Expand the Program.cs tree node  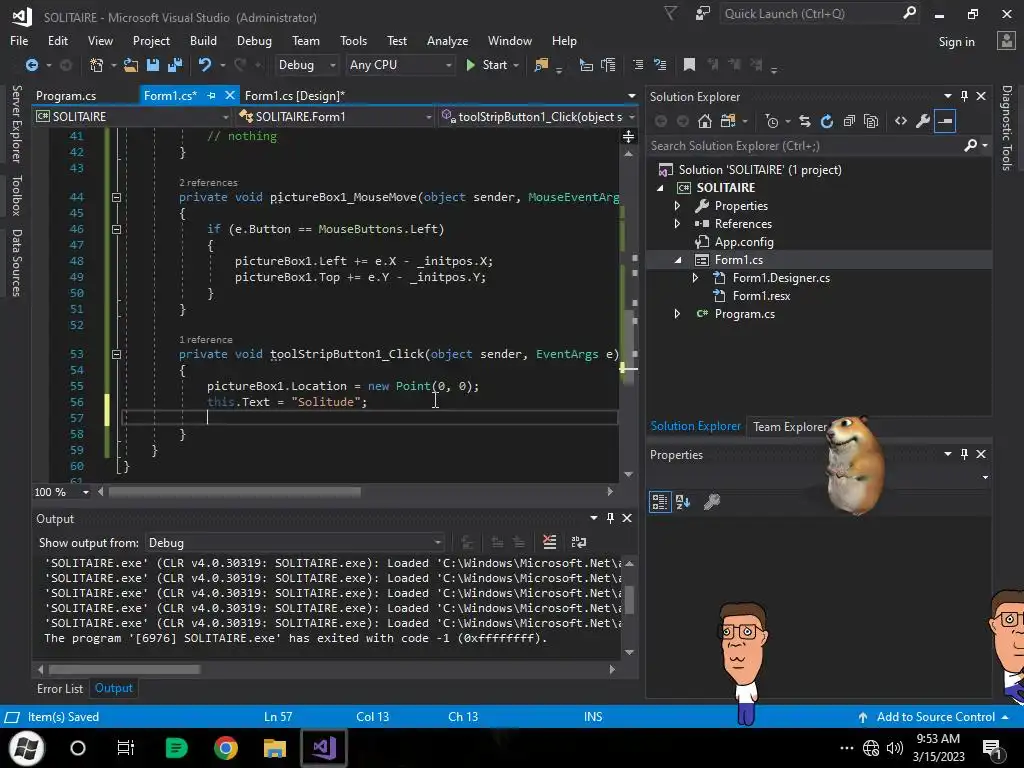point(677,313)
